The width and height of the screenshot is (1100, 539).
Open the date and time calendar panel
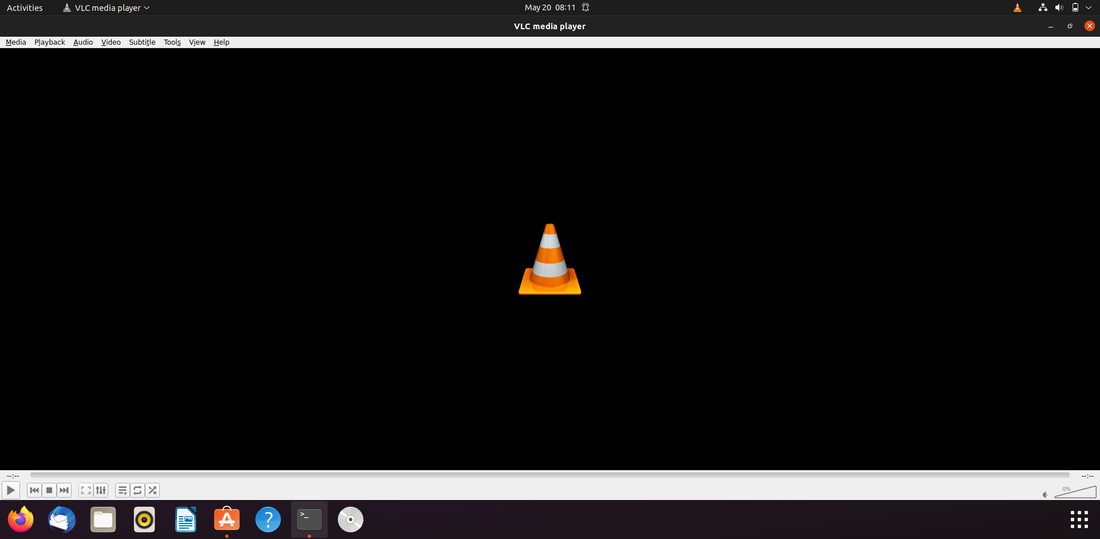[x=550, y=8]
